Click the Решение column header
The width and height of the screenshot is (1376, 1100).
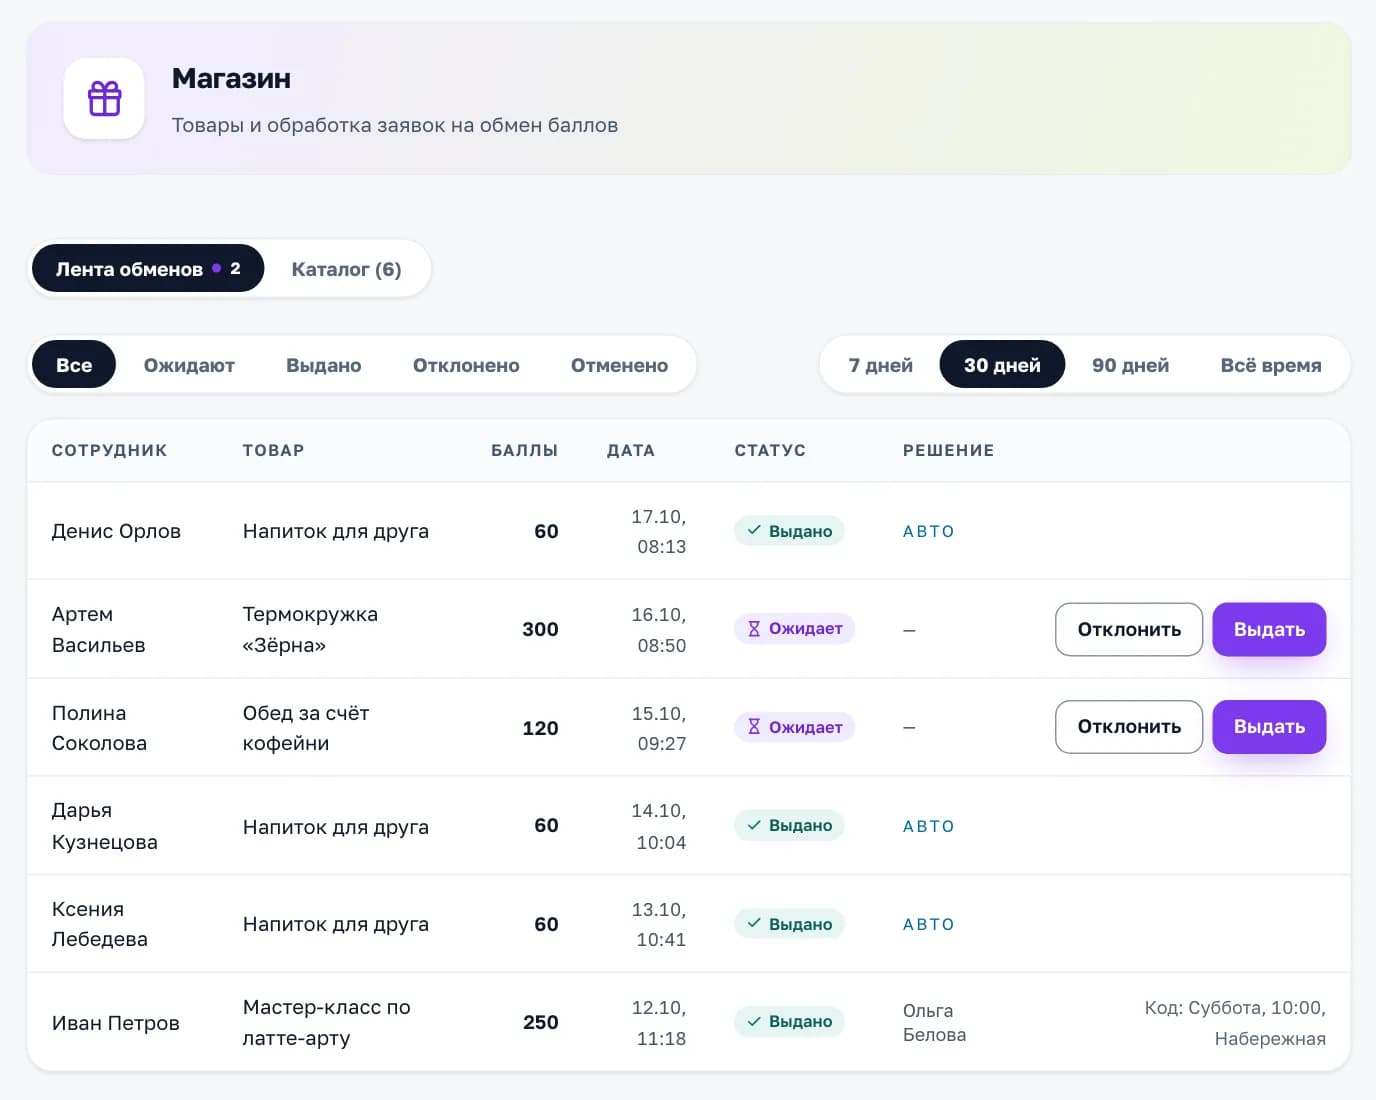[x=948, y=450]
